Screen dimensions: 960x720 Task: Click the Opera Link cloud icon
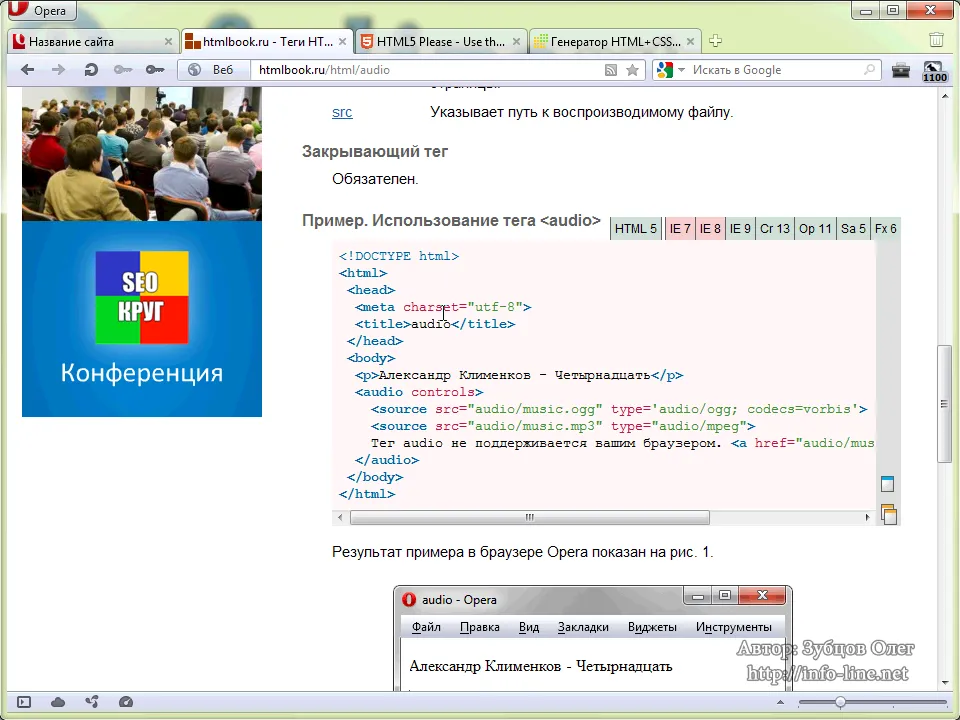click(x=58, y=702)
